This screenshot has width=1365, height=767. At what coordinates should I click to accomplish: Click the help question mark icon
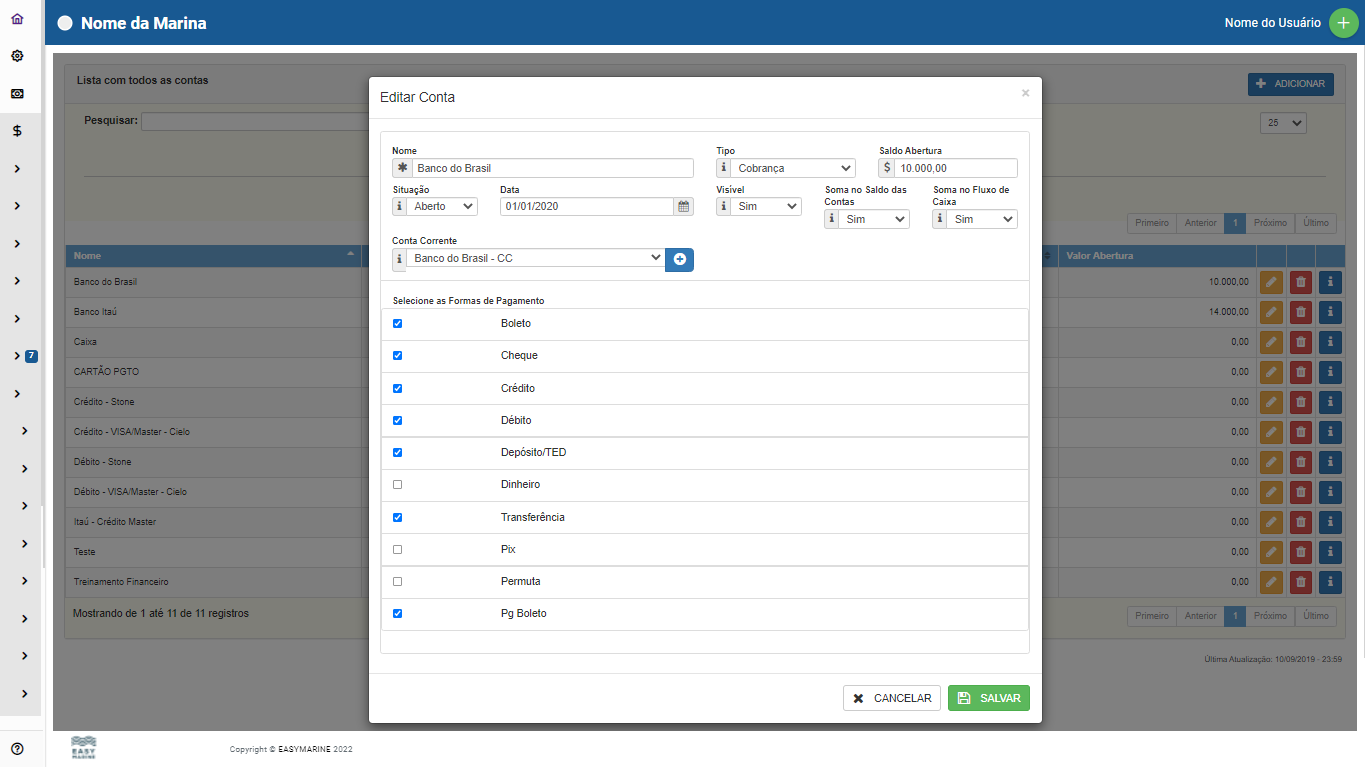(17, 748)
